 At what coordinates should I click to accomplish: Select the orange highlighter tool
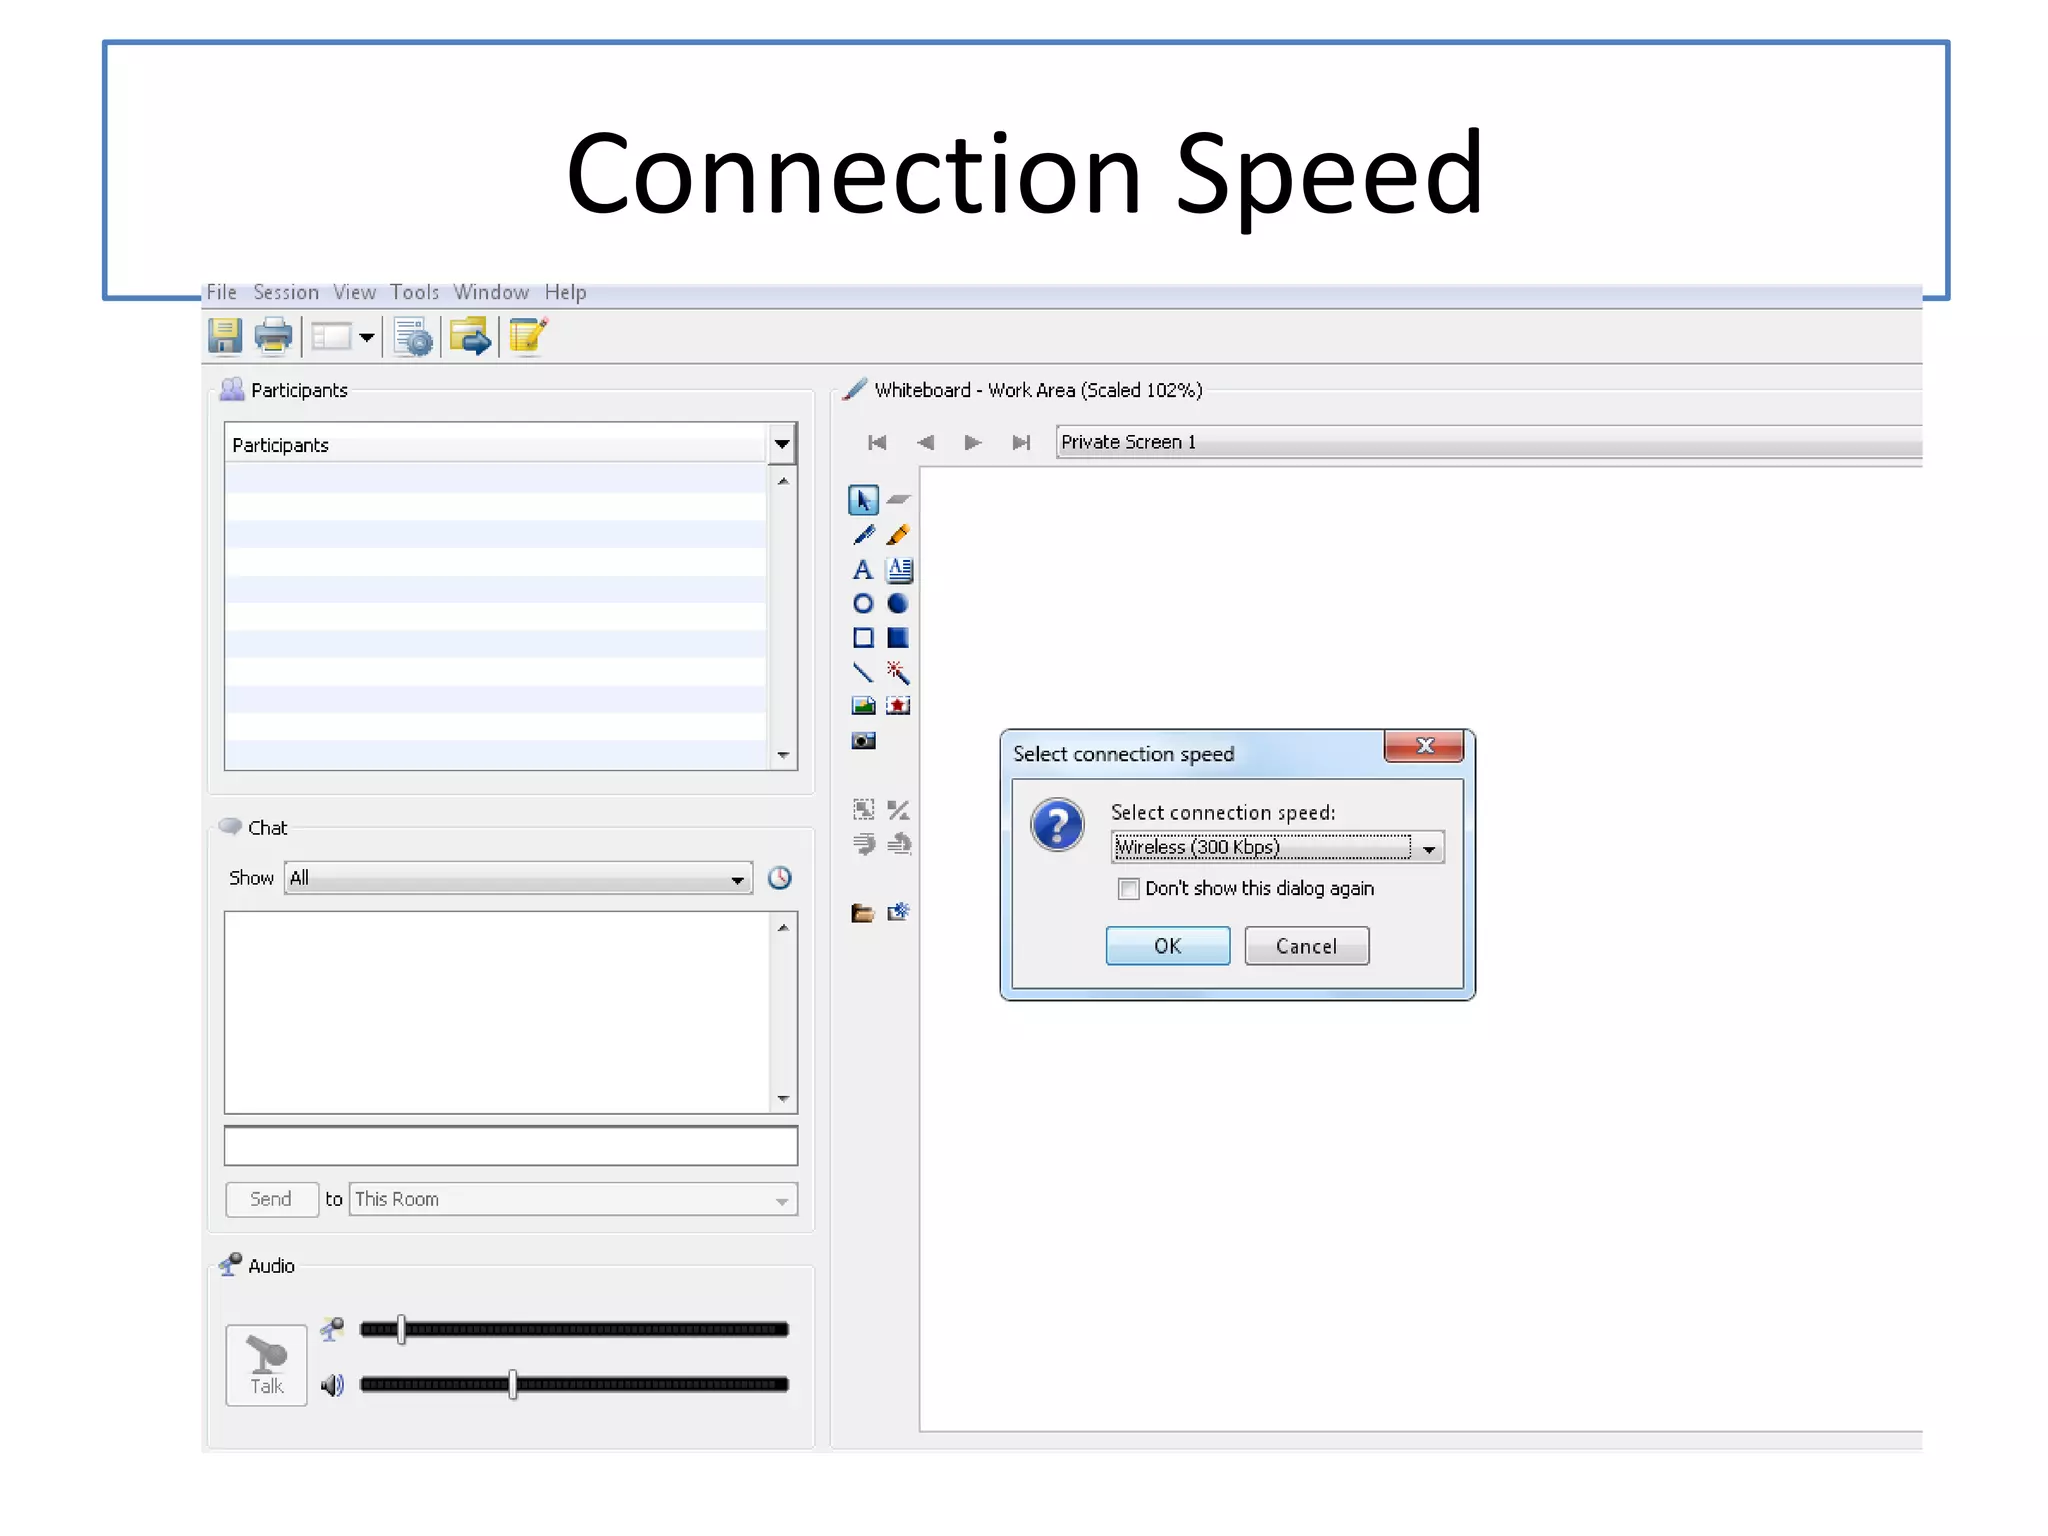tap(898, 535)
